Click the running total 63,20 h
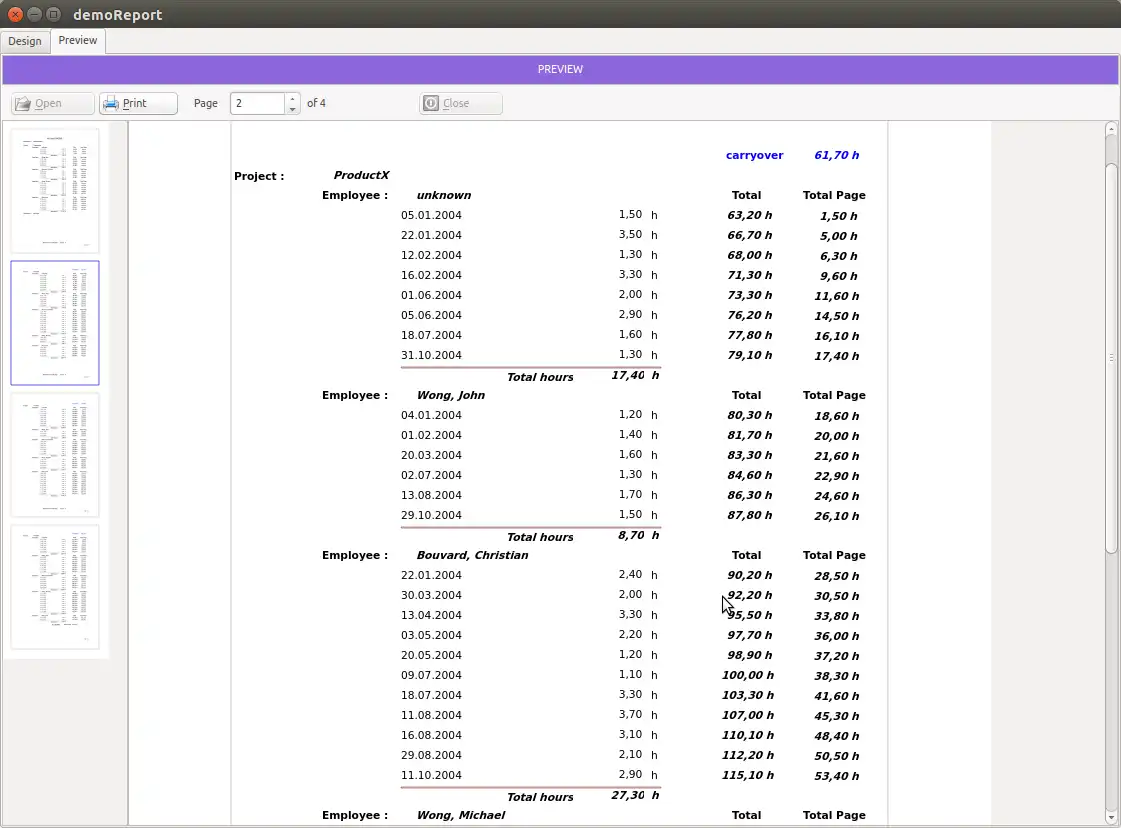 tap(750, 215)
